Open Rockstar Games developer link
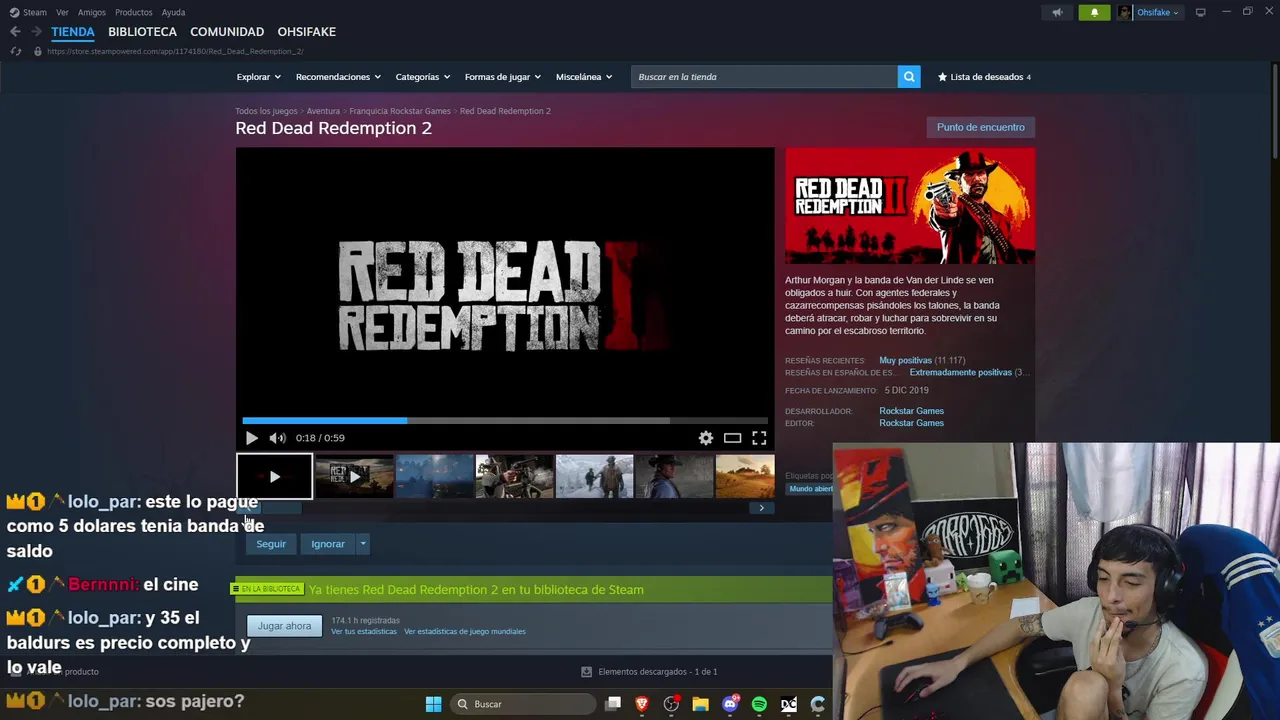1280x720 pixels. pos(911,411)
